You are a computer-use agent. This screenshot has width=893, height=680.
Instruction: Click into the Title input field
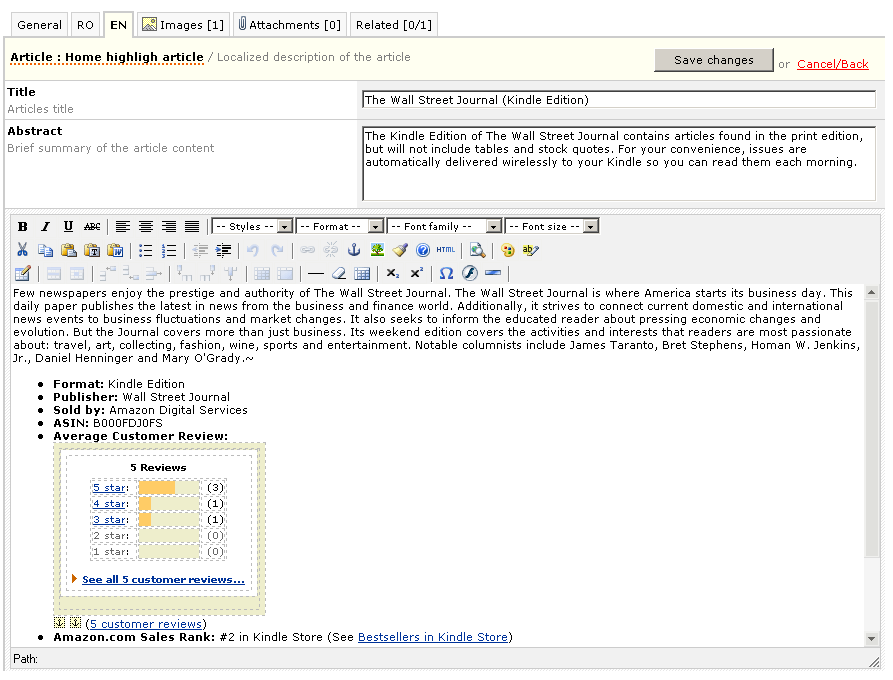pyautogui.click(x=618, y=100)
